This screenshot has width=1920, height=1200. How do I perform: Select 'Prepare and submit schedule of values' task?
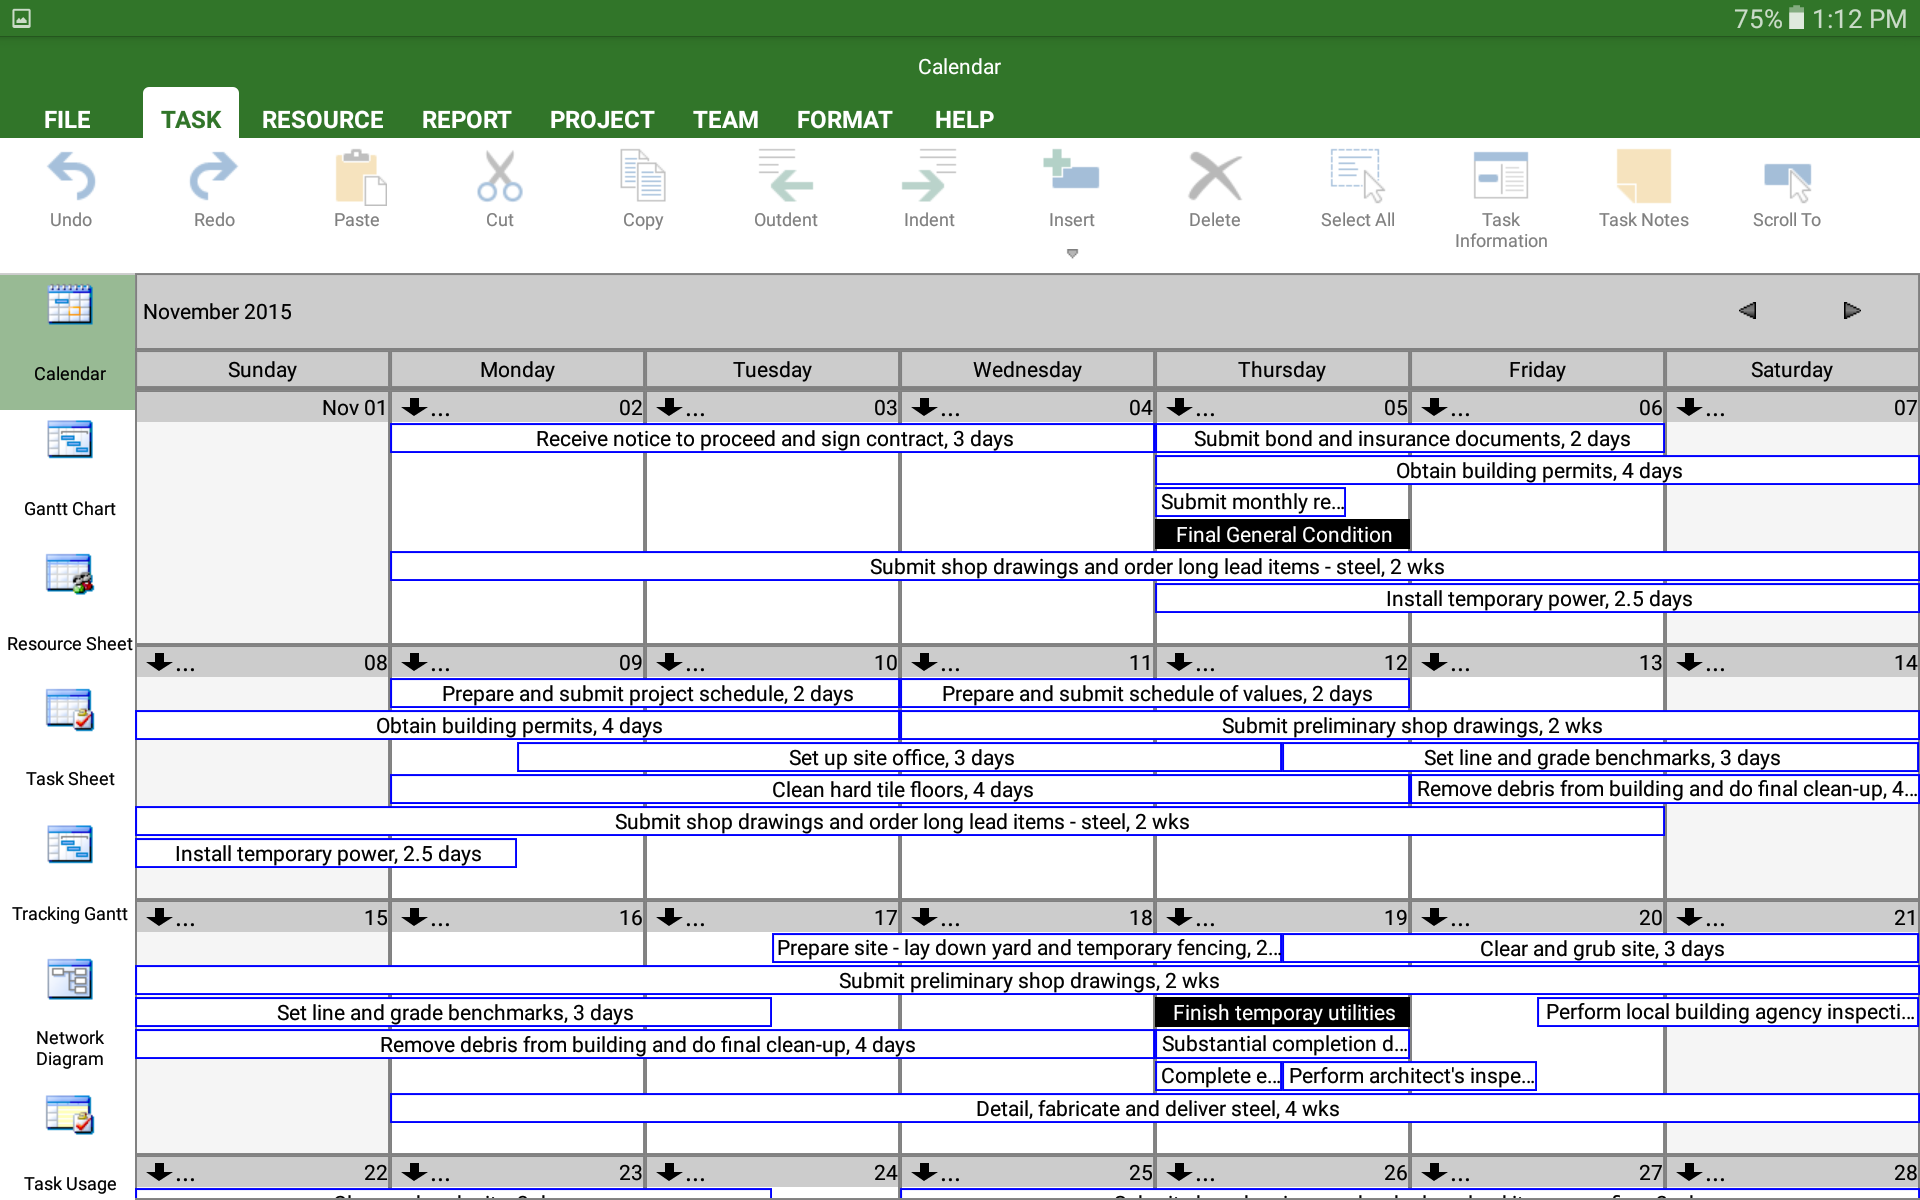[1155, 694]
